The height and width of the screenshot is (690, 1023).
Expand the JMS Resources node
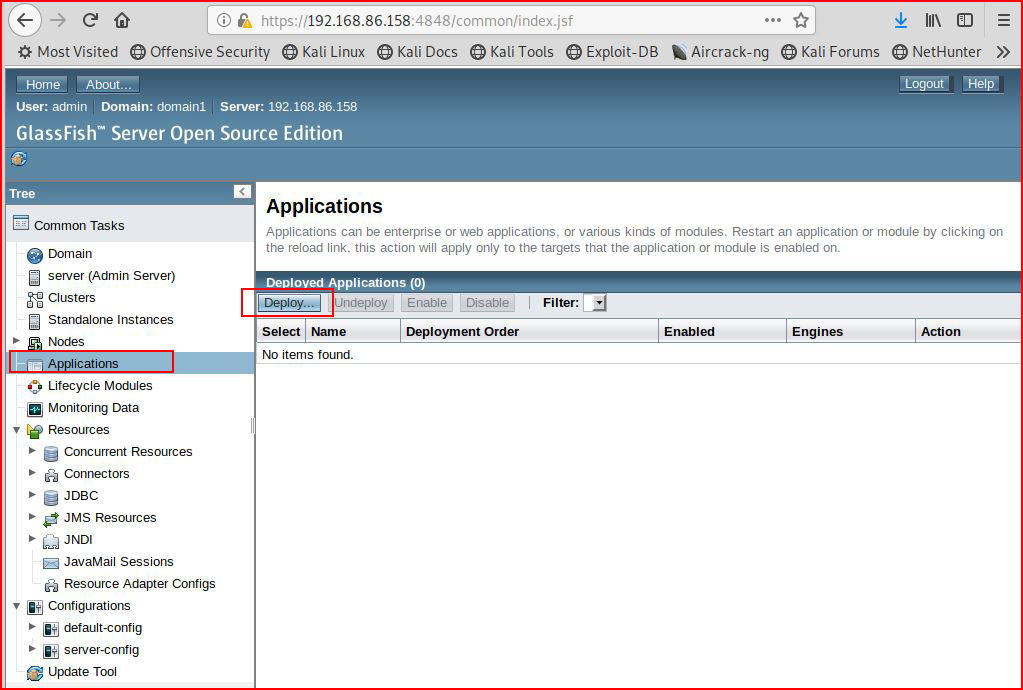coord(32,517)
